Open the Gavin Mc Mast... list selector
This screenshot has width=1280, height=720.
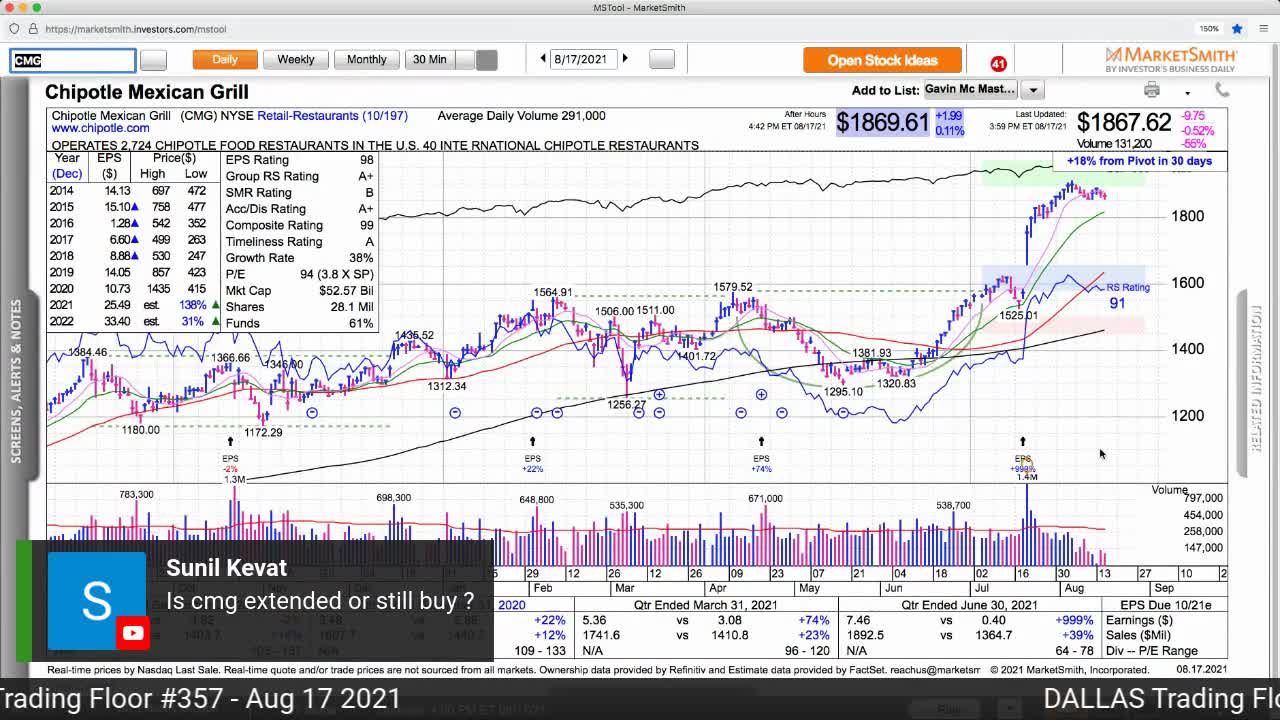click(970, 89)
